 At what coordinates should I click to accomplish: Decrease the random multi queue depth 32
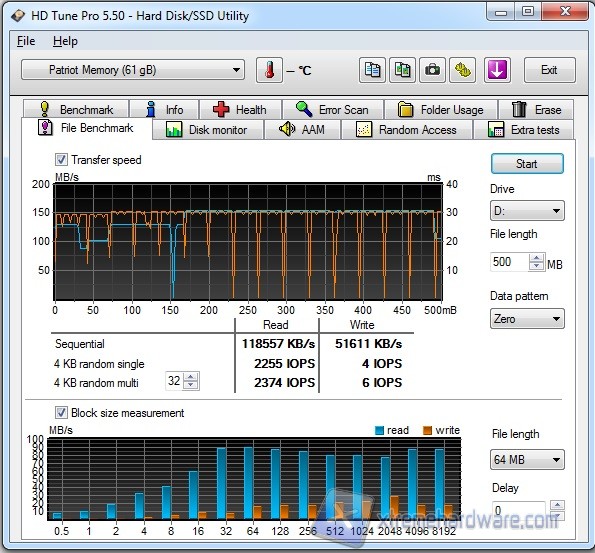pyautogui.click(x=190, y=385)
